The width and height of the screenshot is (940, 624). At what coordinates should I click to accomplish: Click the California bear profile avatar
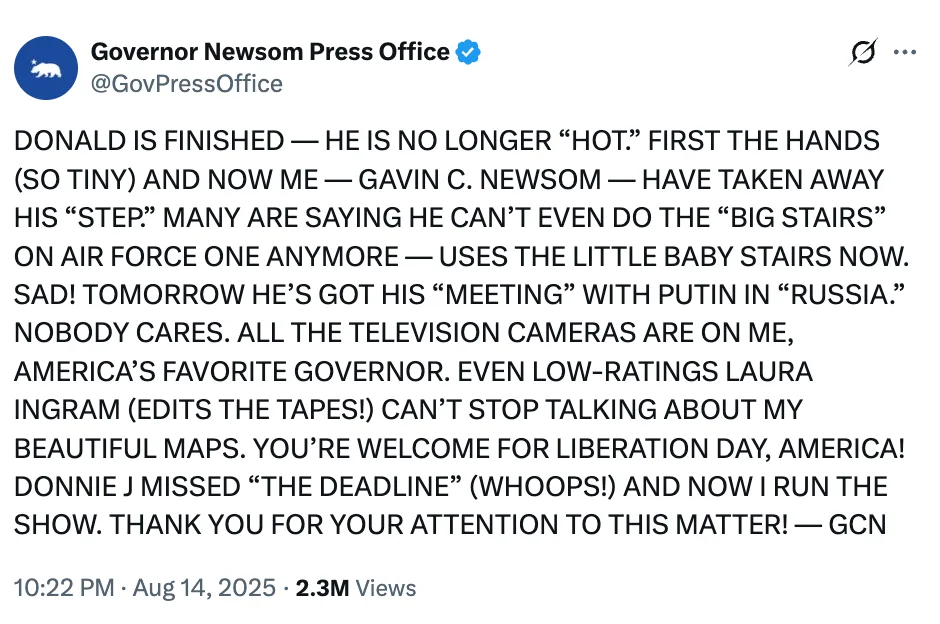click(x=46, y=68)
